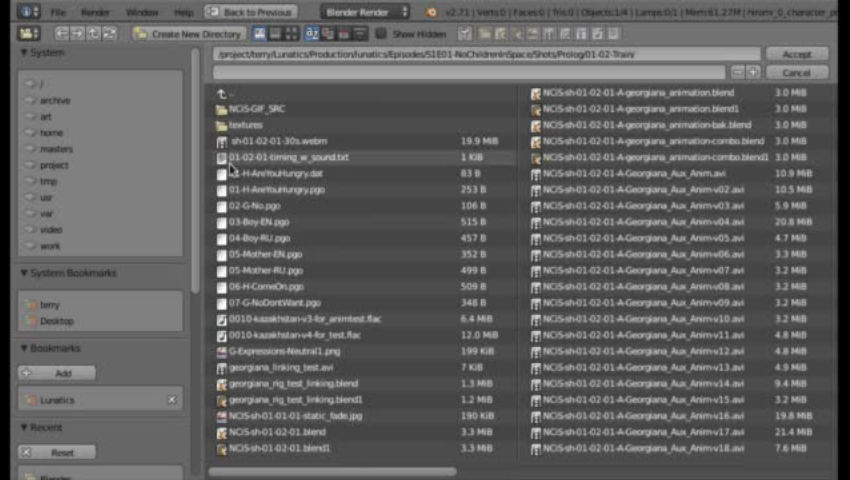850x480 pixels.
Task: Click the refresh file list icon
Action: point(109,33)
